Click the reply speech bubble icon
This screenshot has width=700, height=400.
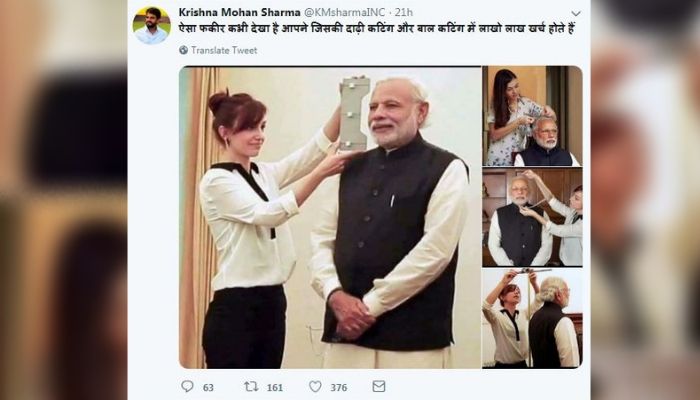point(187,386)
